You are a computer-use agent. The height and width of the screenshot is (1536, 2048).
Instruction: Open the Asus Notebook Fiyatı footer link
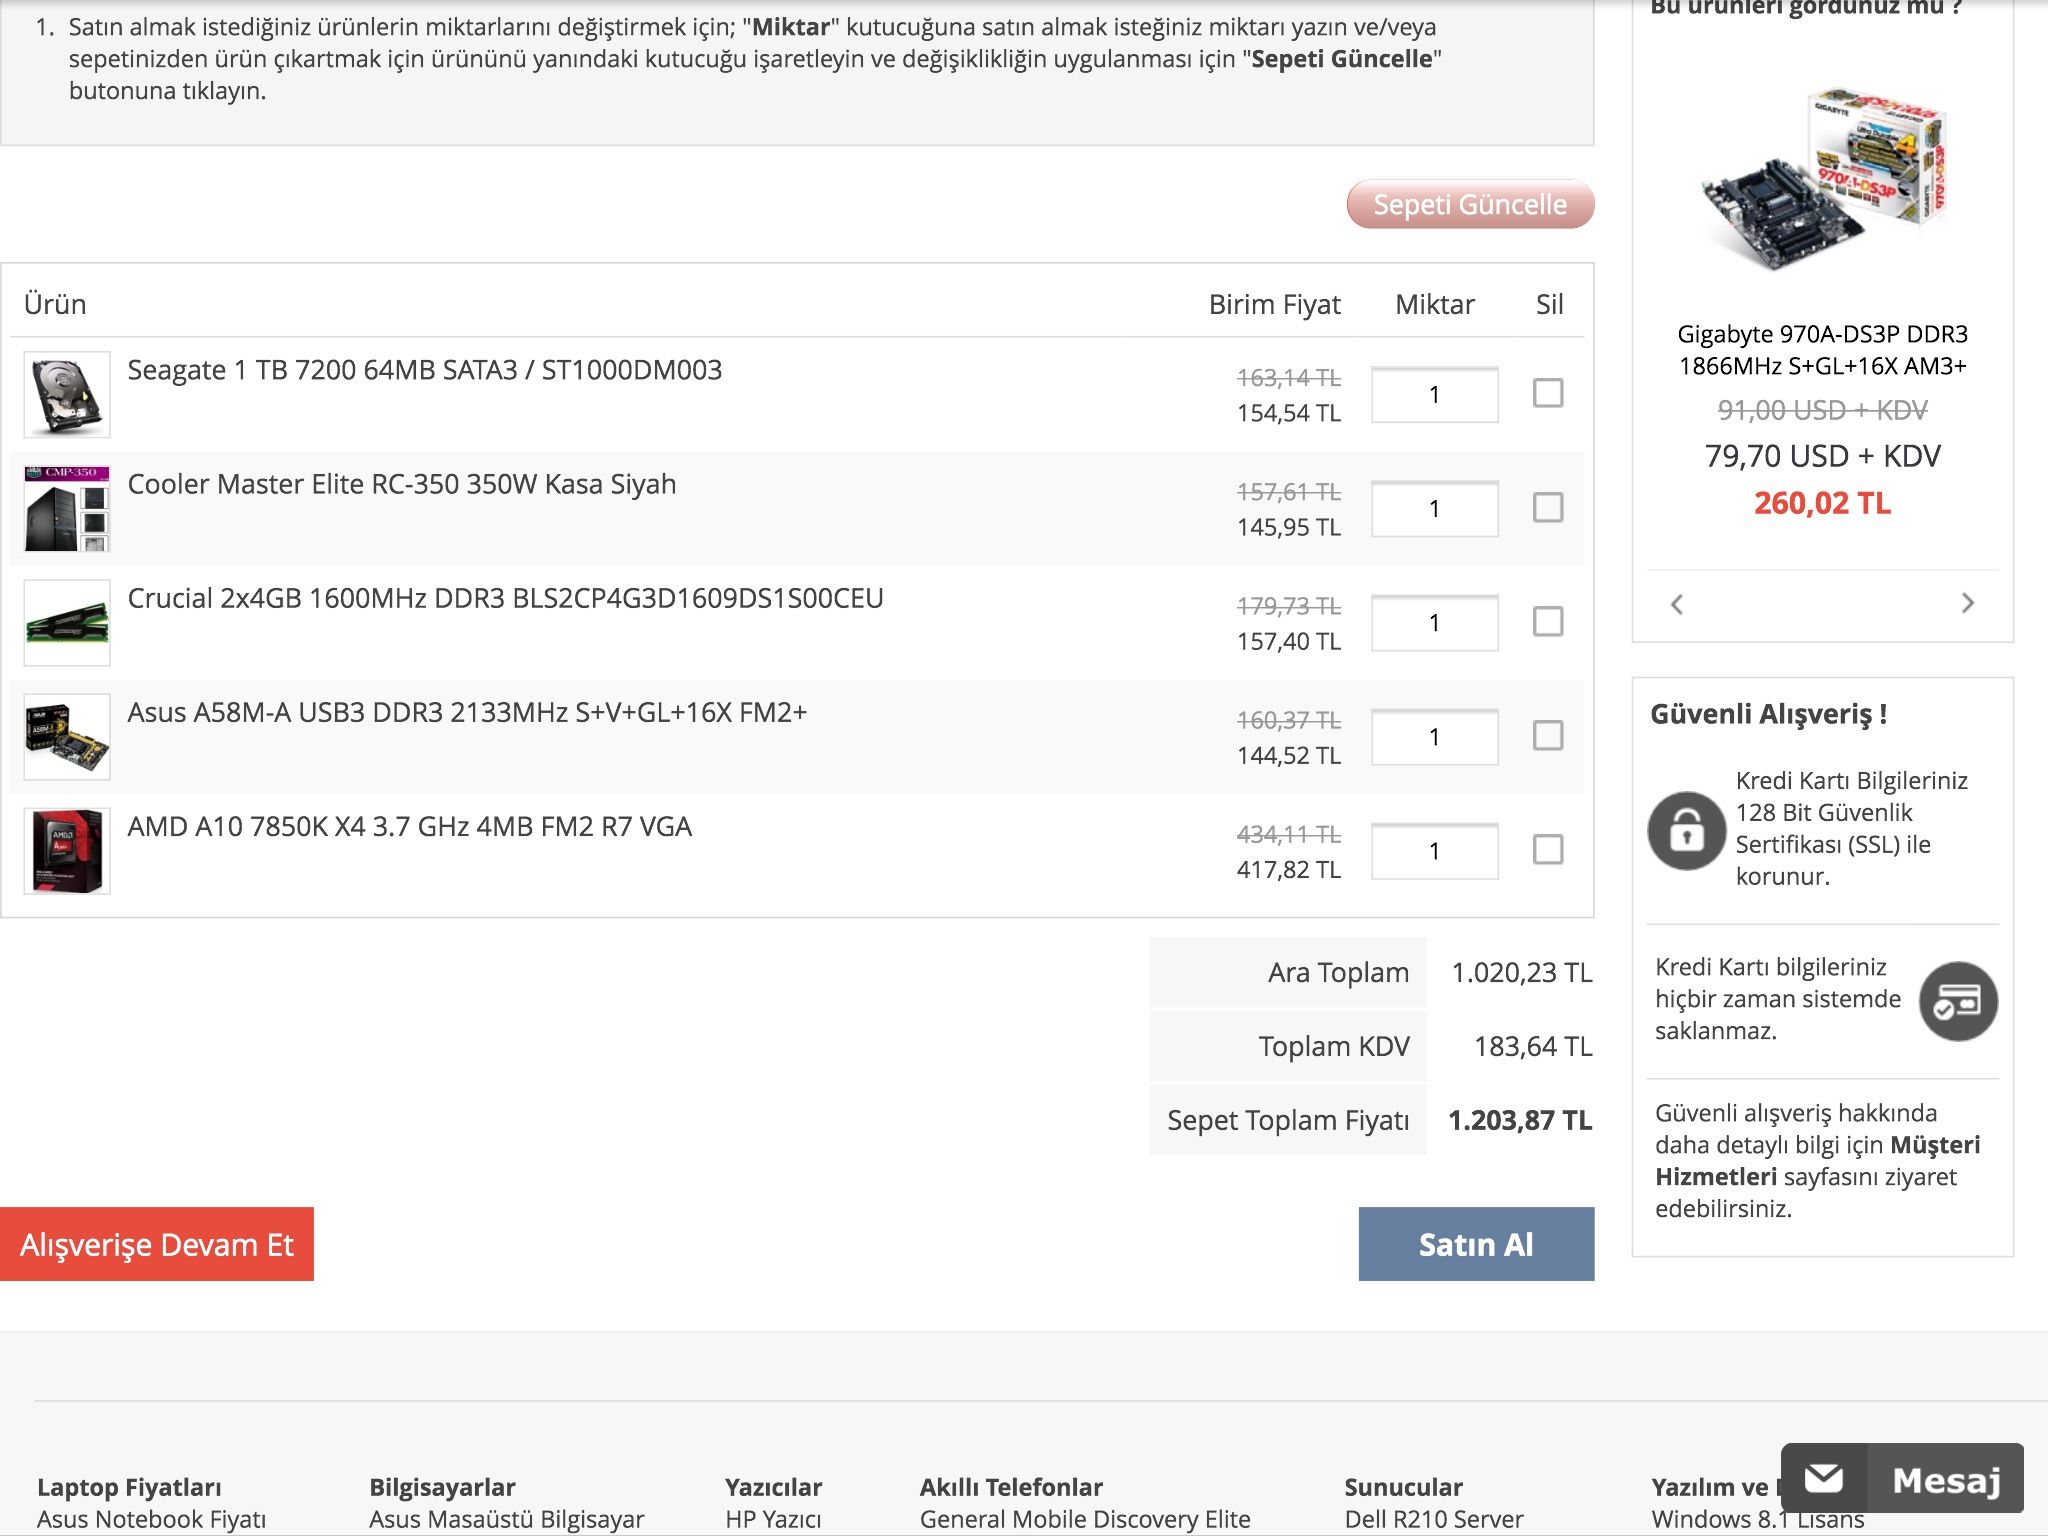(152, 1519)
